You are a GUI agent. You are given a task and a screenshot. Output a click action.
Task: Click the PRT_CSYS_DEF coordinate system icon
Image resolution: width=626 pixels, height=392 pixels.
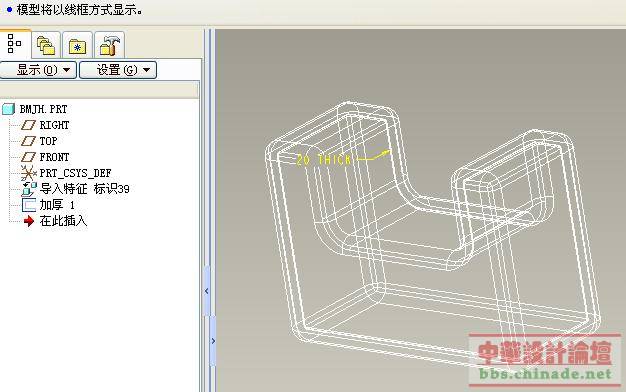coord(28,173)
